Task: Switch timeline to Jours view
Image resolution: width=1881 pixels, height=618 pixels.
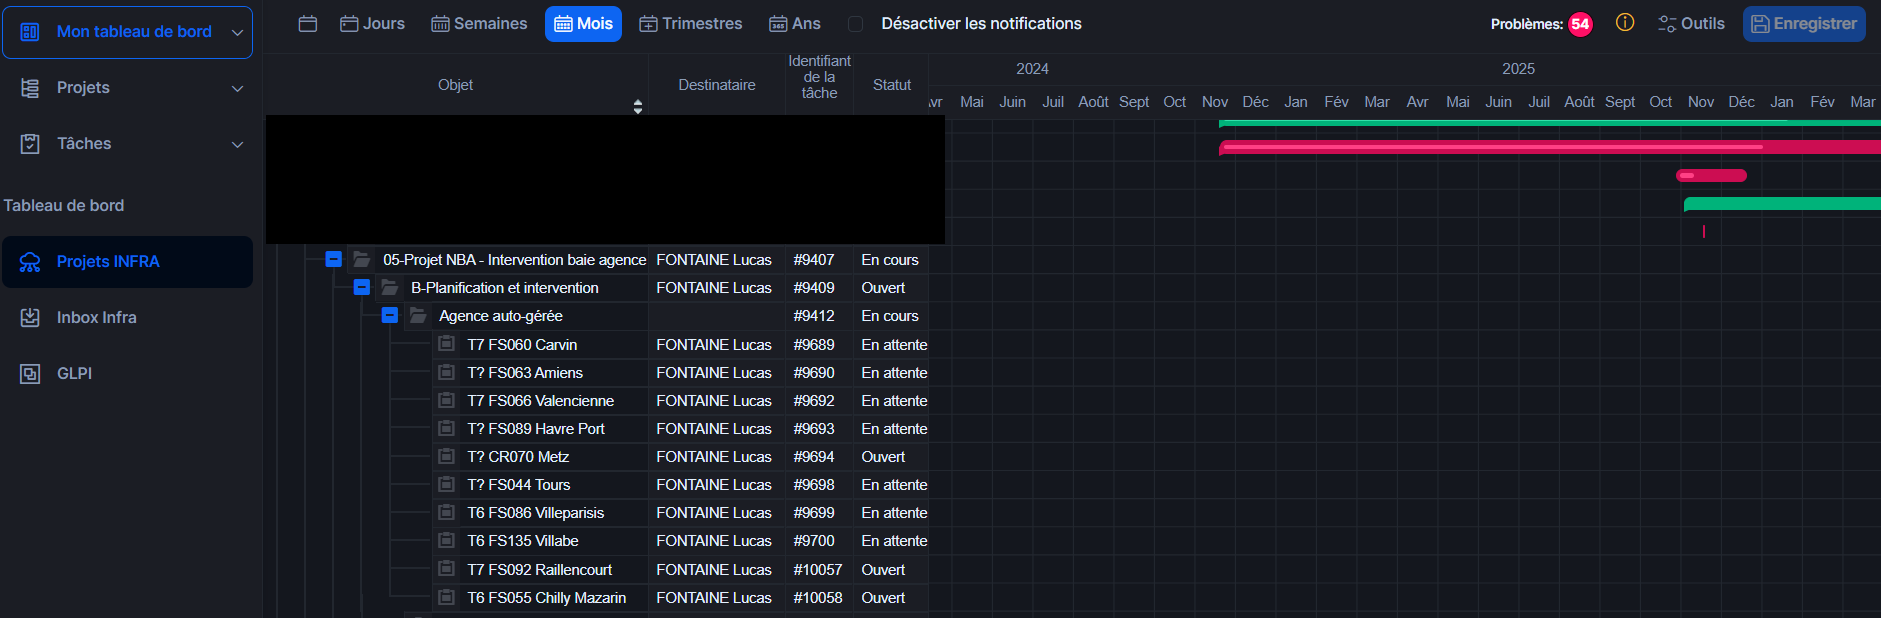Action: pyautogui.click(x=372, y=23)
